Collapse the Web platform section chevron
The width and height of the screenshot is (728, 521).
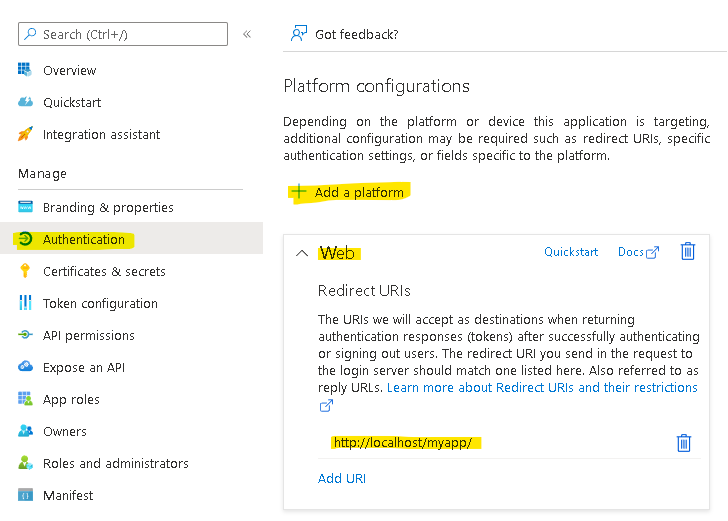coord(302,253)
